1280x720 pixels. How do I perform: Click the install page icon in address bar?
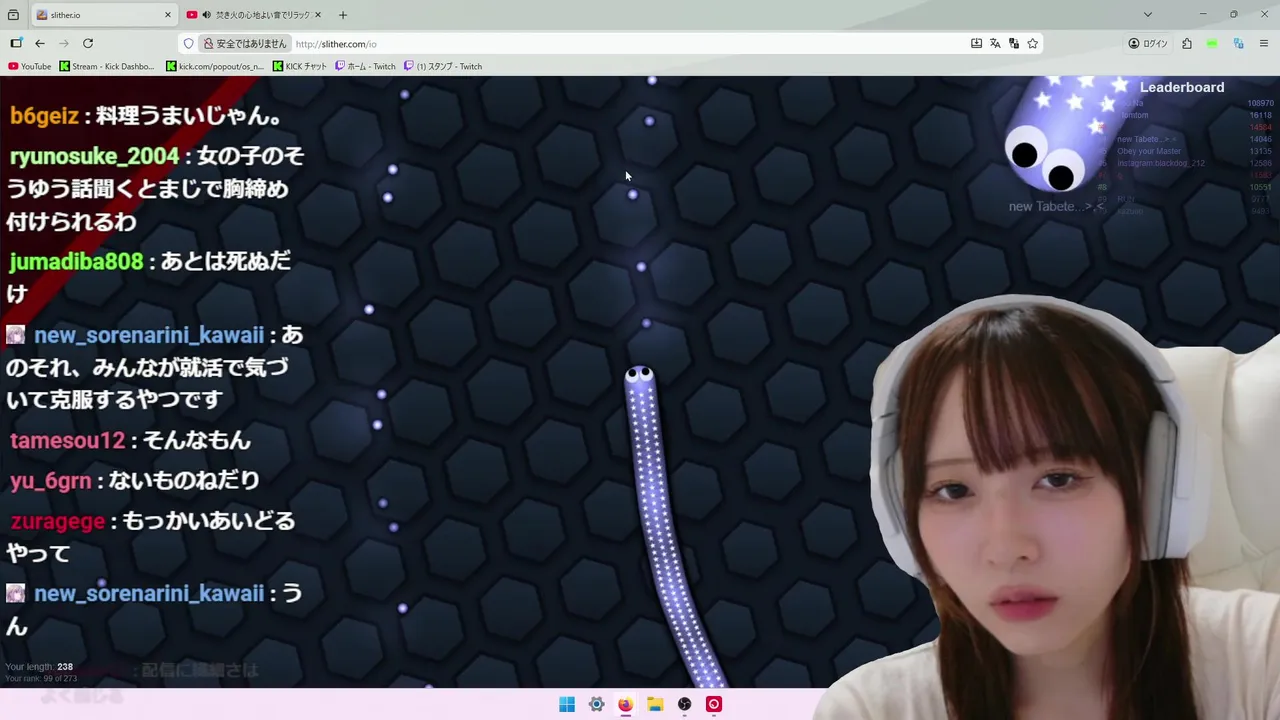(x=976, y=43)
